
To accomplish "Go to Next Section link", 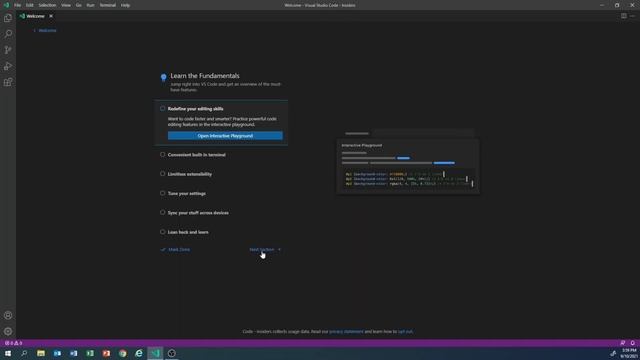I will click(x=265, y=249).
